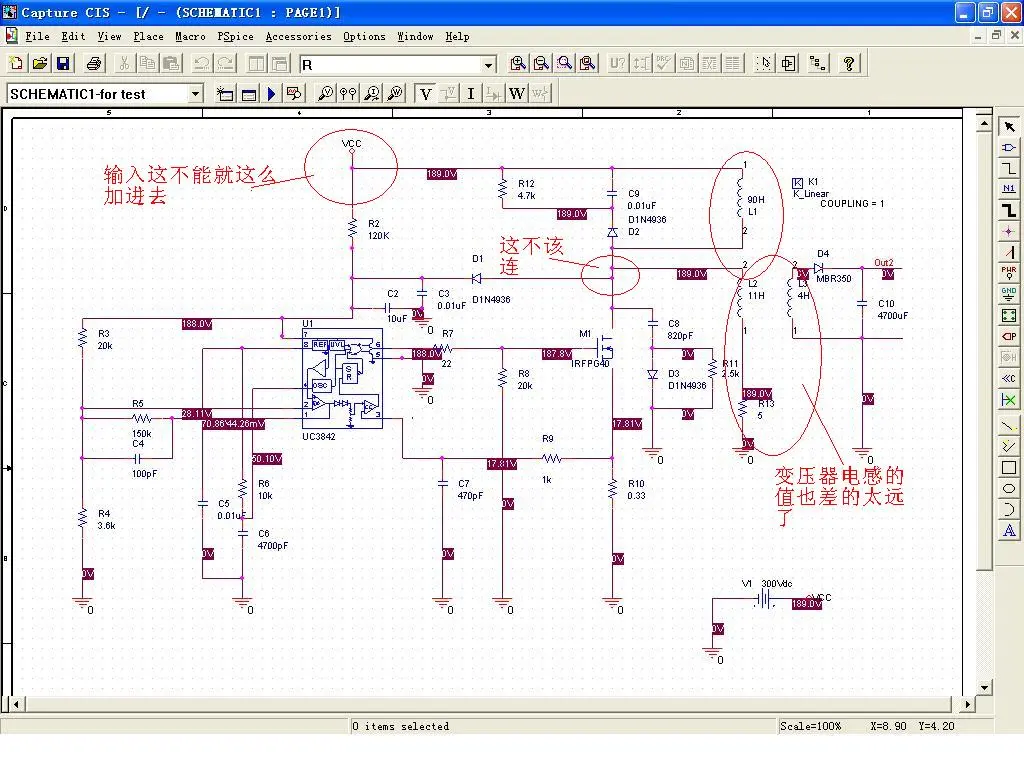Select the Place Junction tool

point(1009,231)
